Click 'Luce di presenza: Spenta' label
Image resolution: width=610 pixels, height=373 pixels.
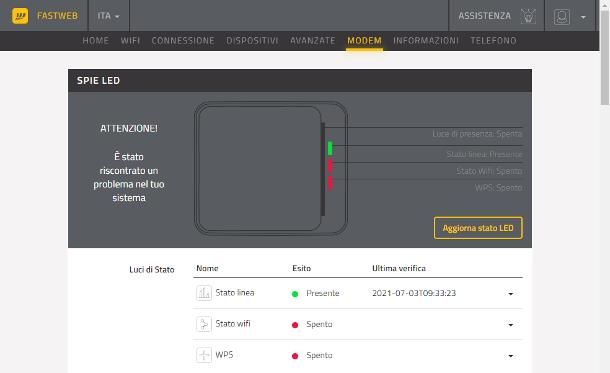click(477, 134)
